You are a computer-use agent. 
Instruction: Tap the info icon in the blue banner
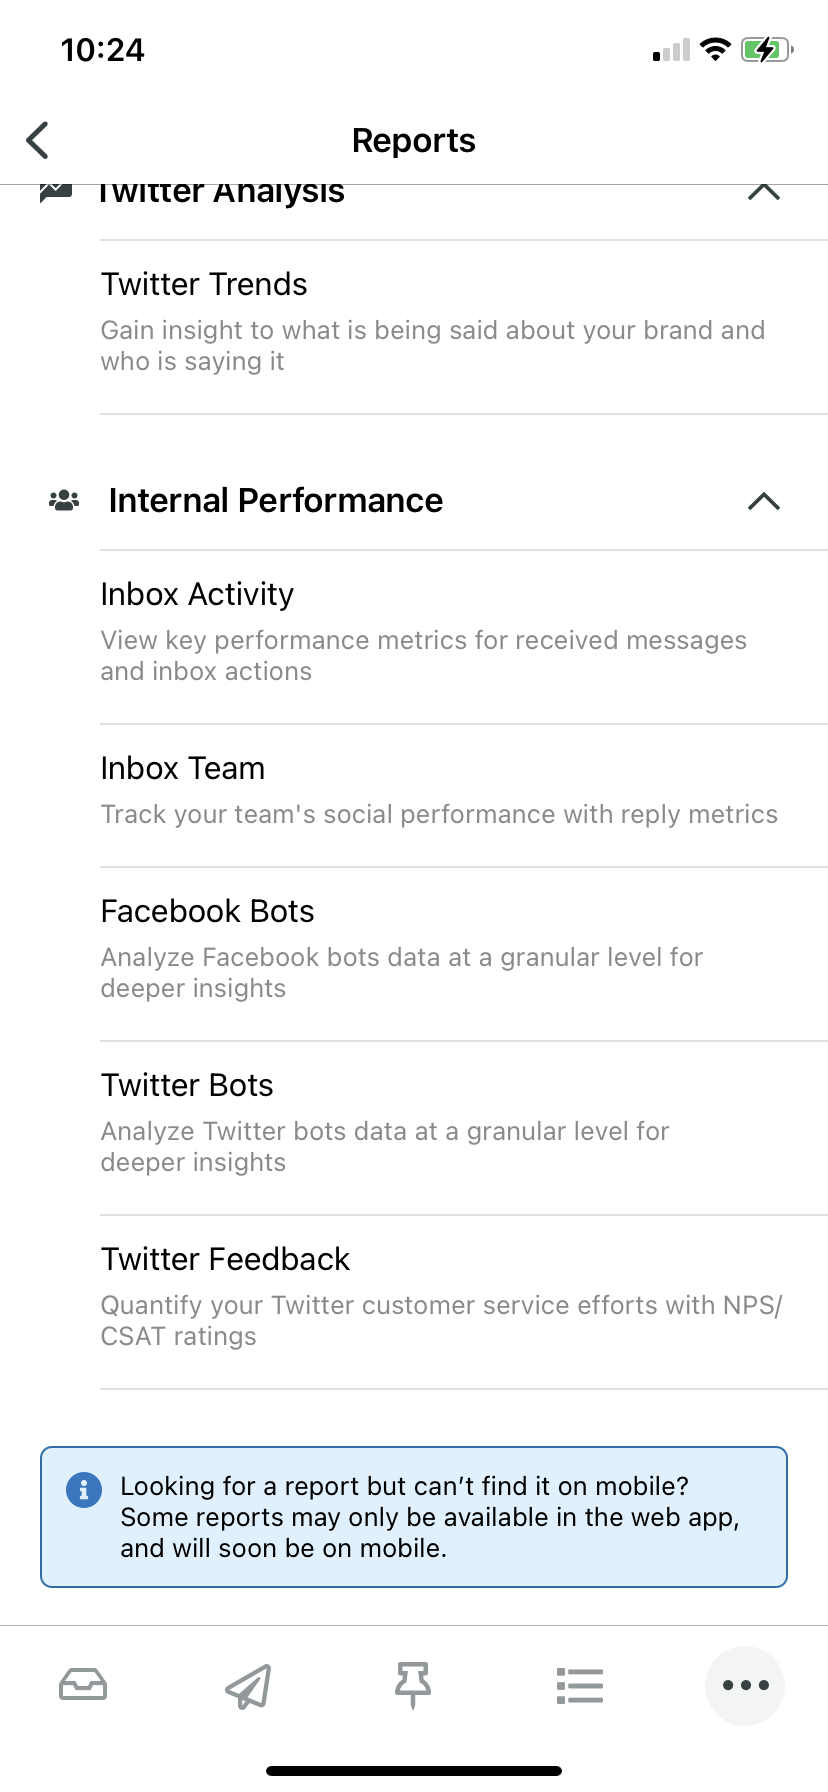coord(84,1489)
